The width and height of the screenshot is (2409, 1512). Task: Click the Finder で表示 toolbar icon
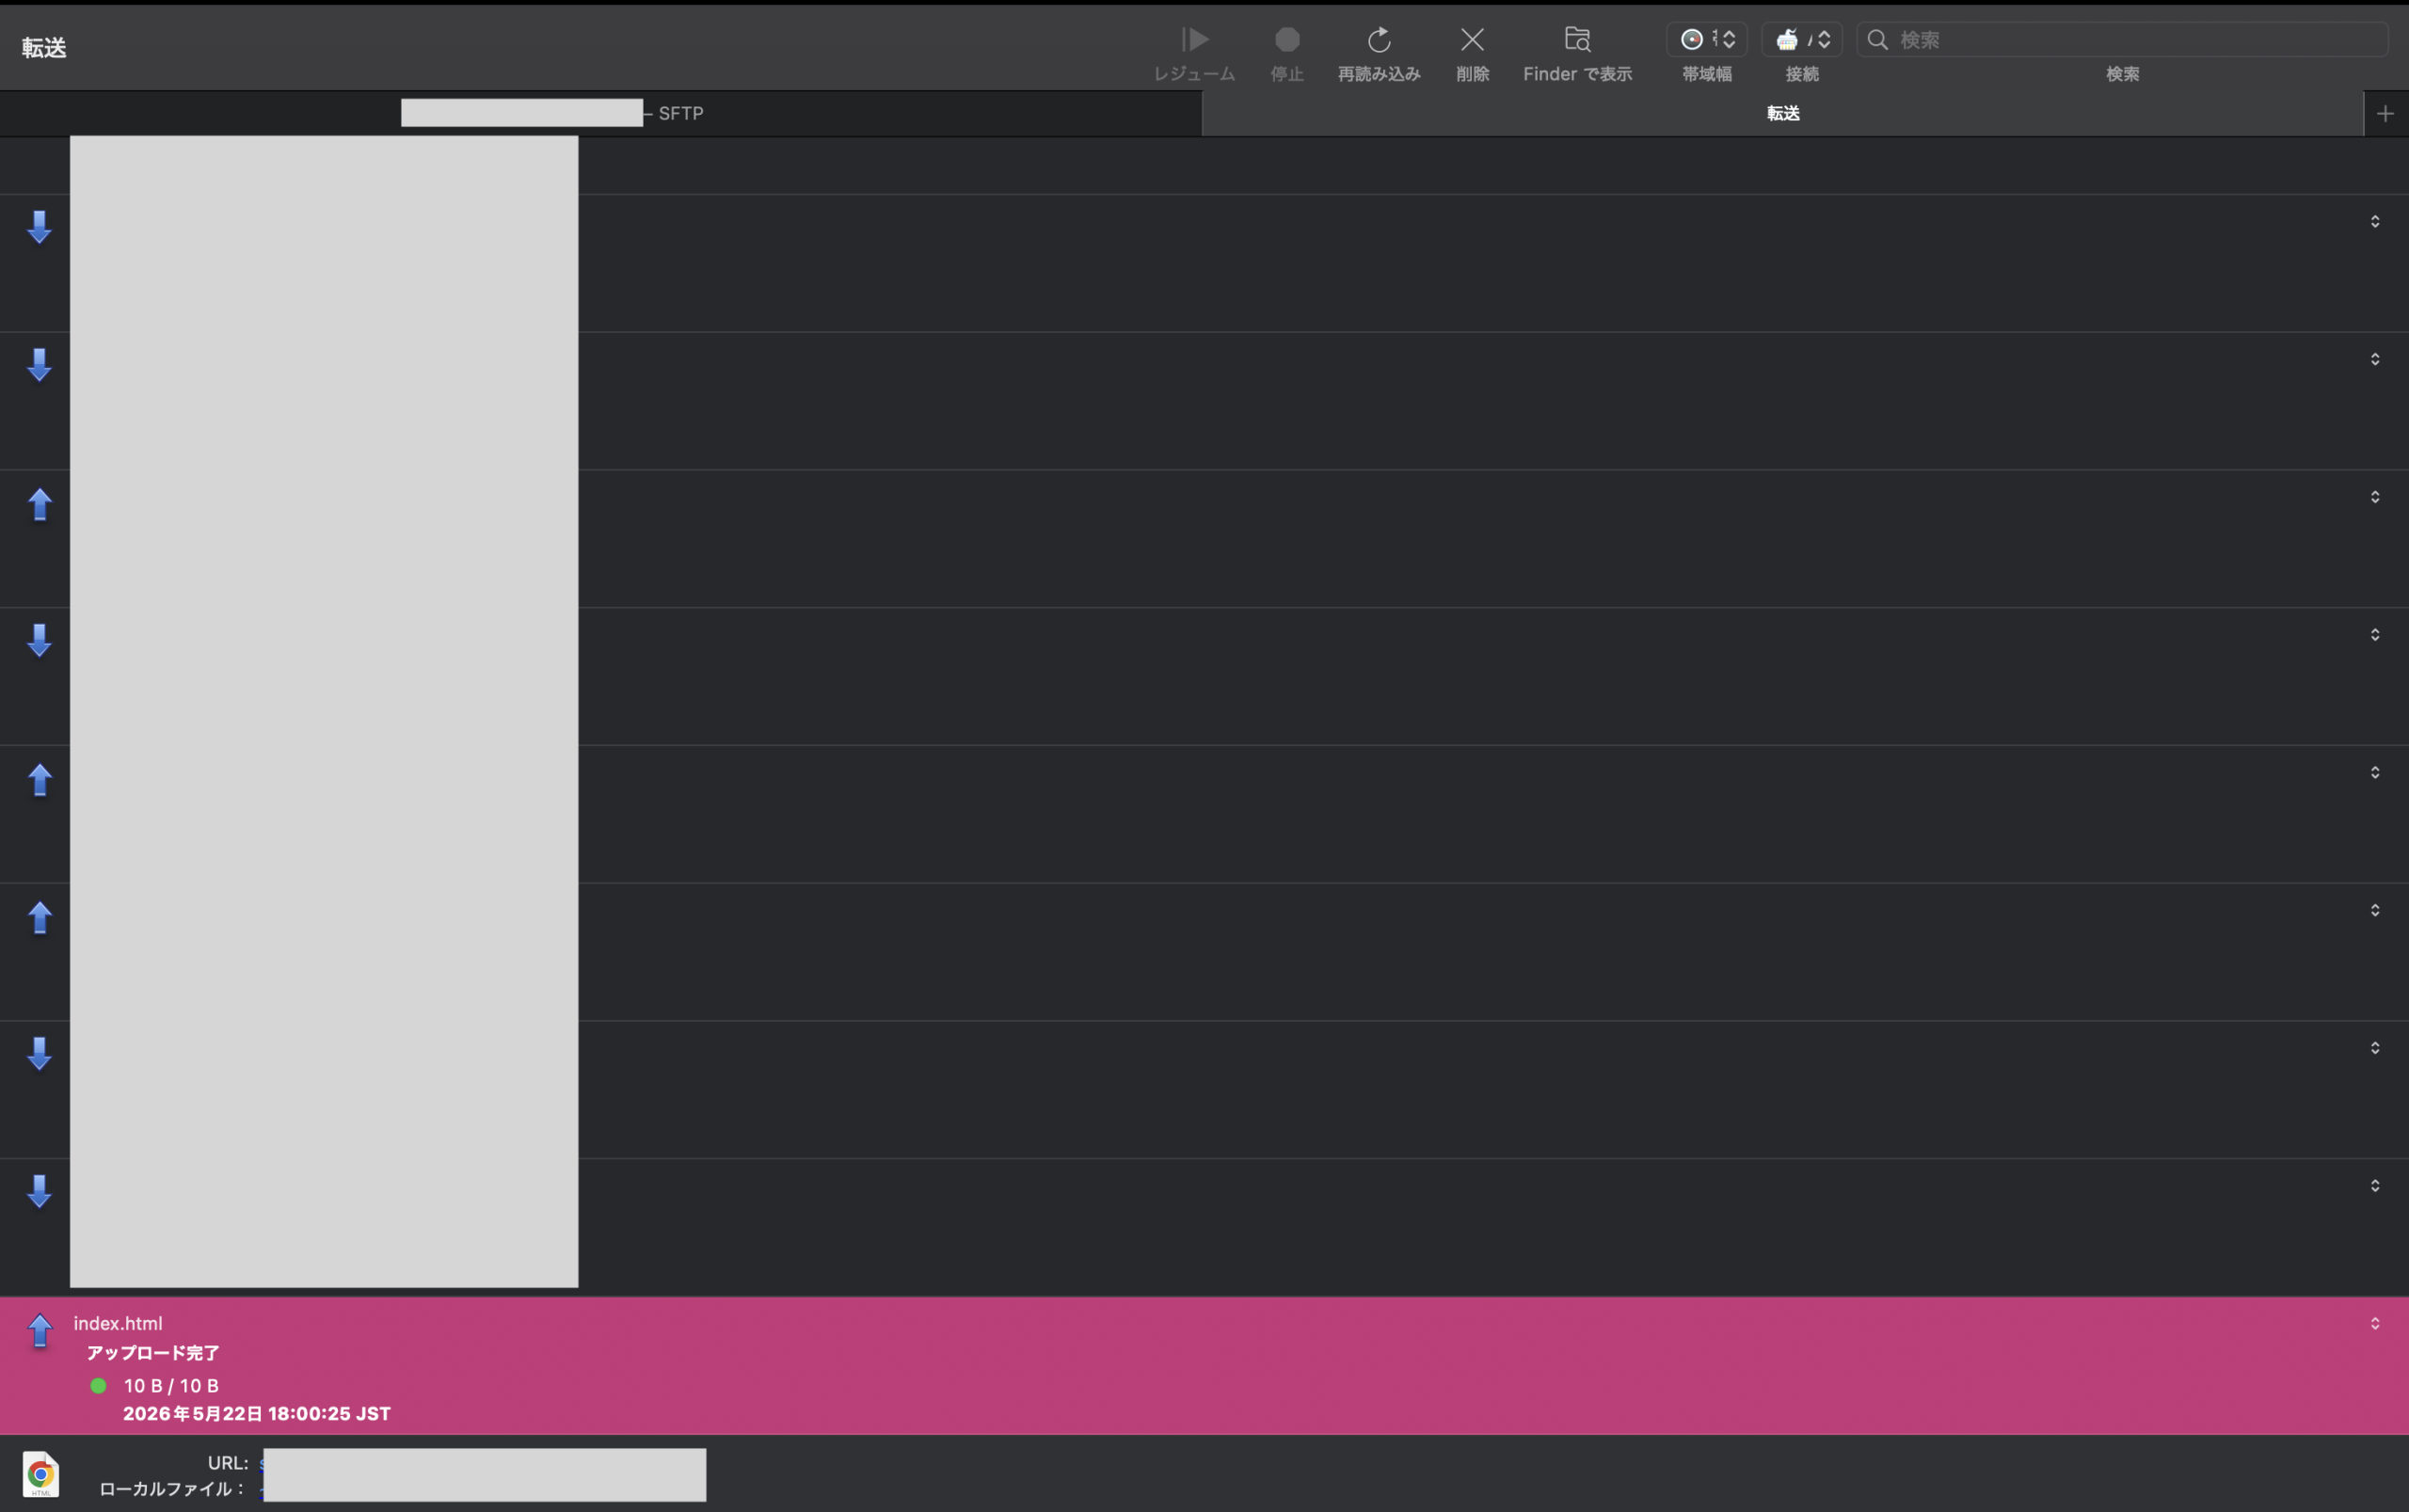coord(1577,40)
